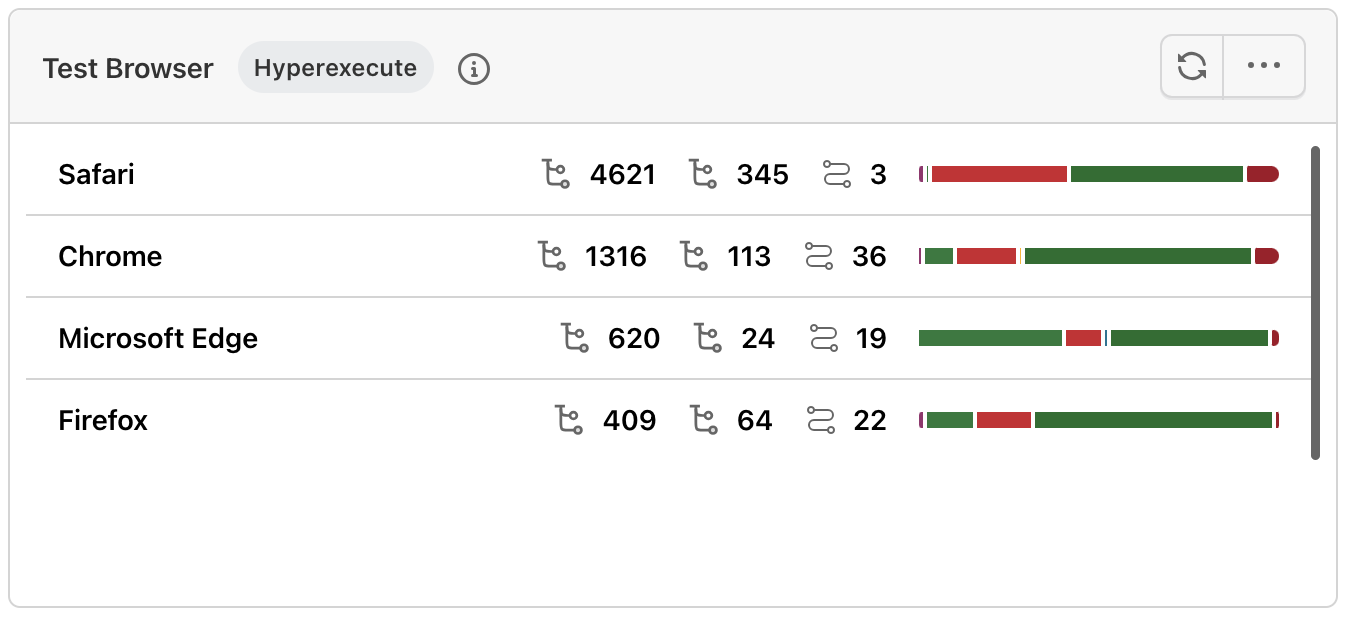Image resolution: width=1354 pixels, height=628 pixels.
Task: Click the first branch icon in Firefox row
Action: click(569, 421)
